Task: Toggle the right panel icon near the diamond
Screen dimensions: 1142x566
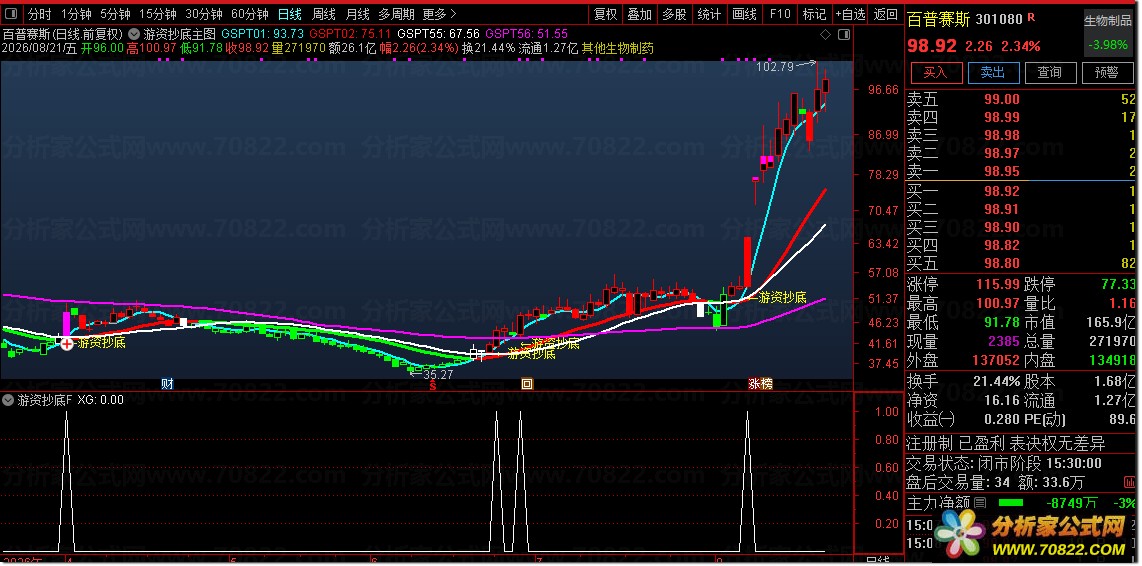Action: point(844,34)
